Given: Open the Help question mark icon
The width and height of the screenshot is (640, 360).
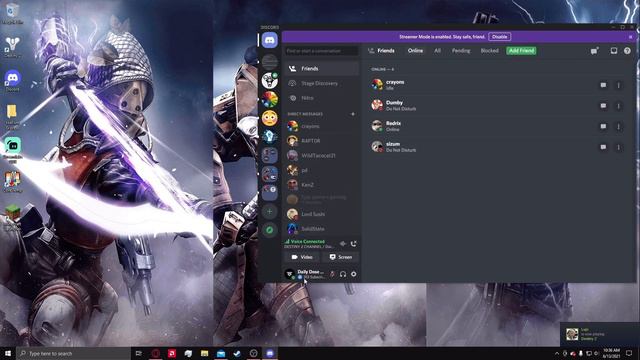Looking at the screenshot, I should pos(627,51).
